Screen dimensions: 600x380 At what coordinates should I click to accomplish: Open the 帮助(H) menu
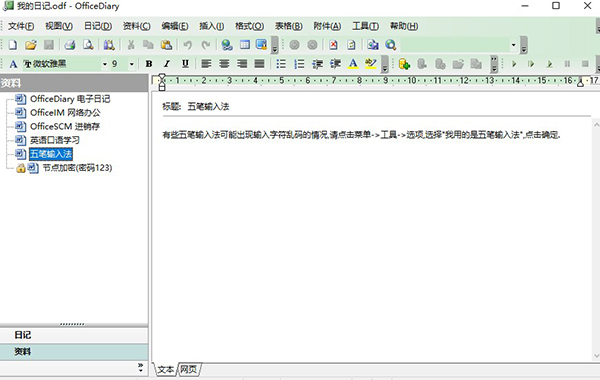(x=404, y=26)
